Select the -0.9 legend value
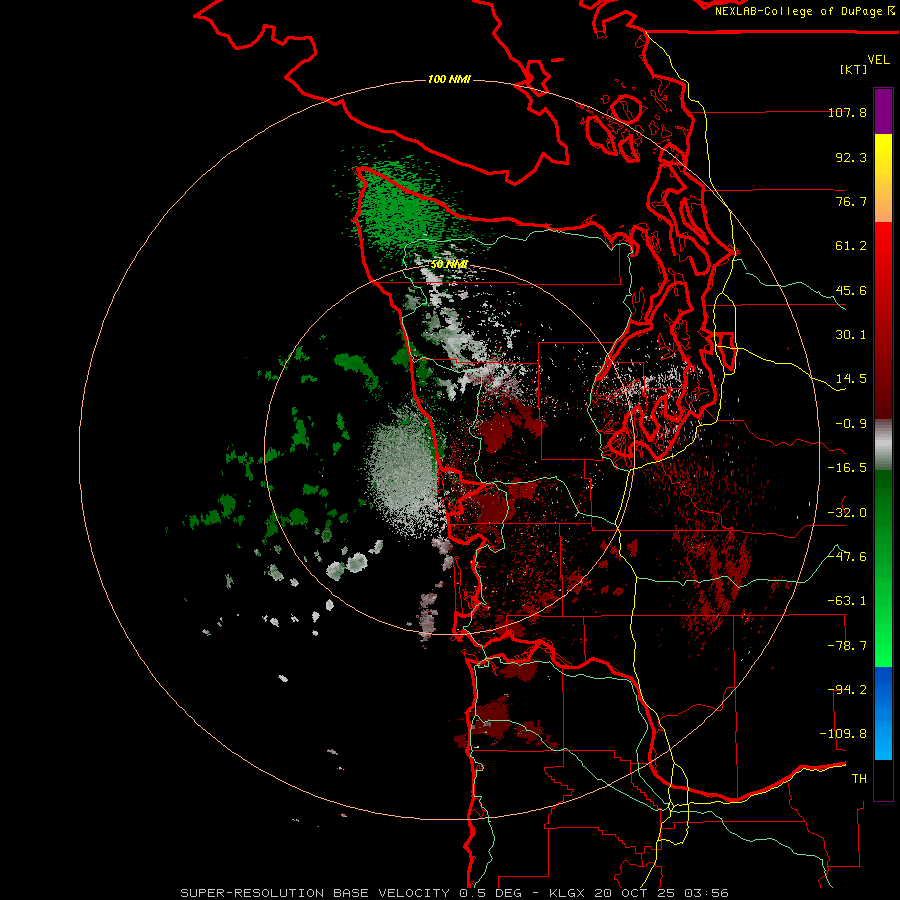The image size is (900, 900). point(851,424)
